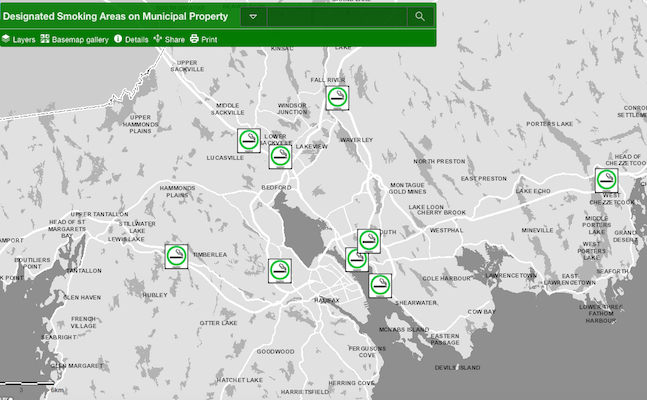
Task: Select the smoking area marker near Fall River
Action: [338, 97]
